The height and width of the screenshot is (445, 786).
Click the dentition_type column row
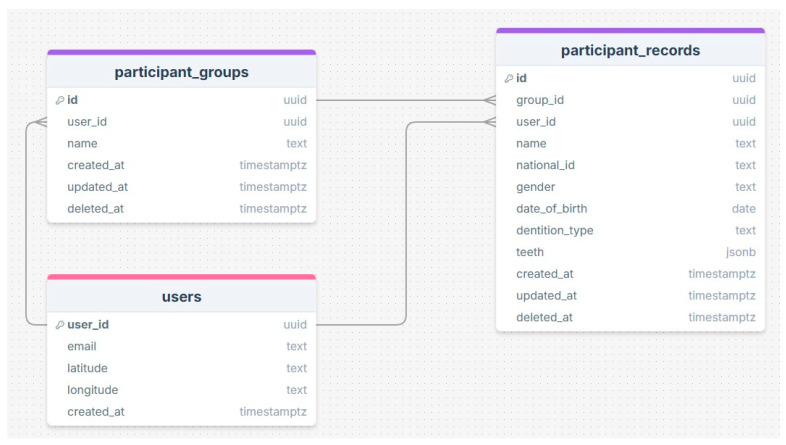click(630, 231)
